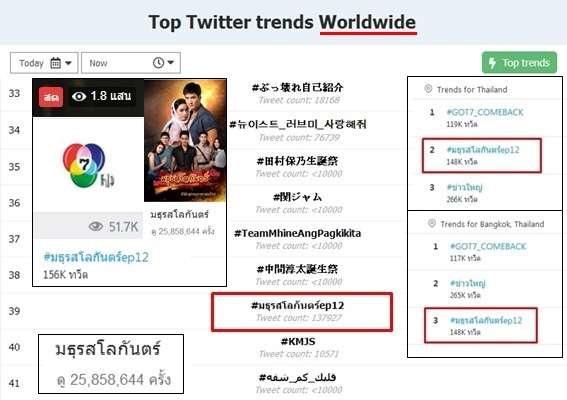Open #GOT7_COMEBACK in Trends for Thailand

[485, 112]
